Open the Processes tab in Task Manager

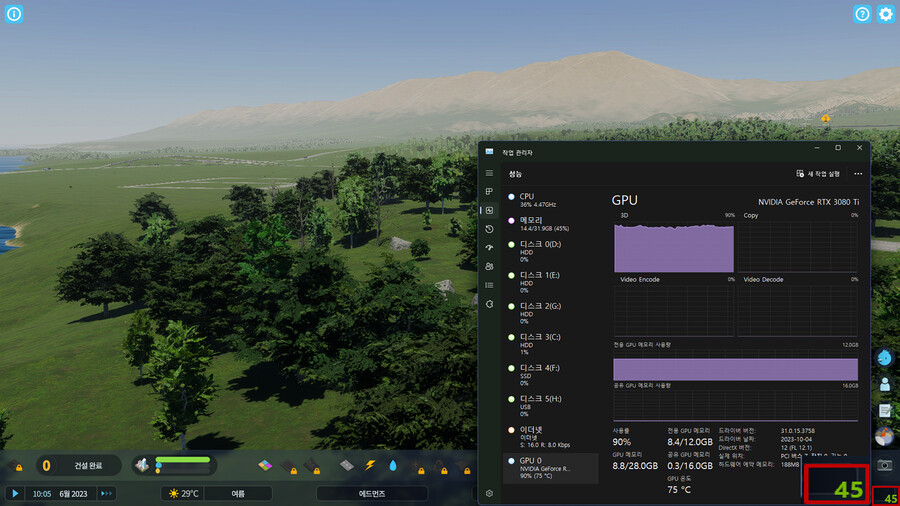(489, 191)
